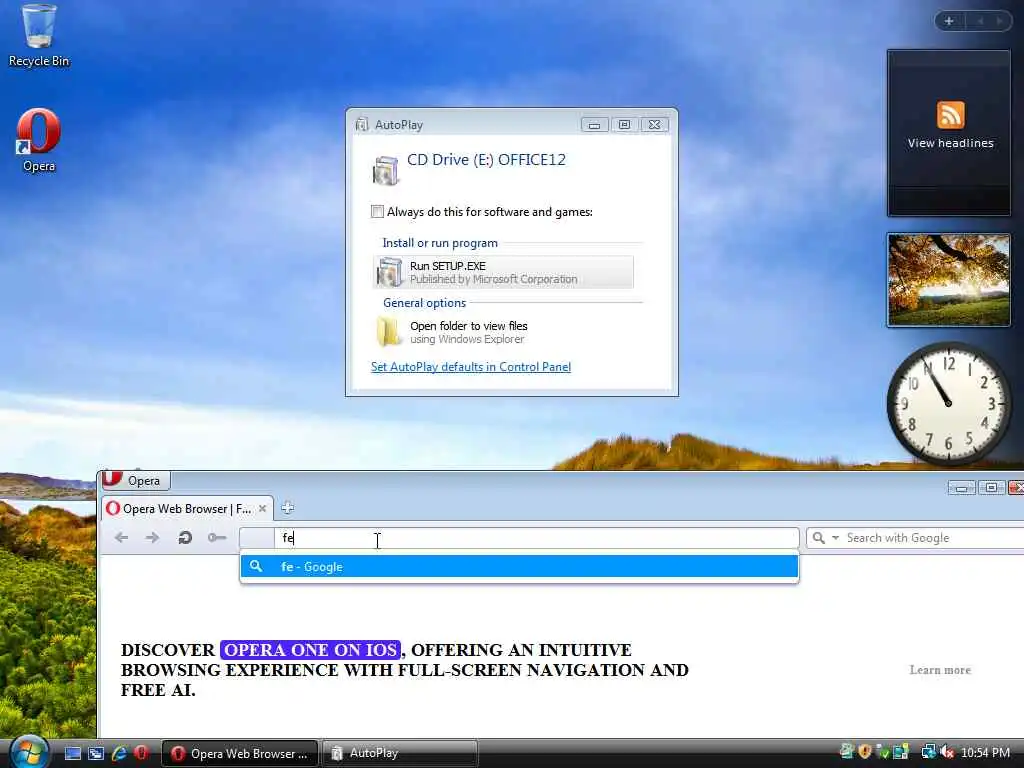Select the Opera desktop shortcut icon
This screenshot has width=1024, height=768.
pos(39,140)
